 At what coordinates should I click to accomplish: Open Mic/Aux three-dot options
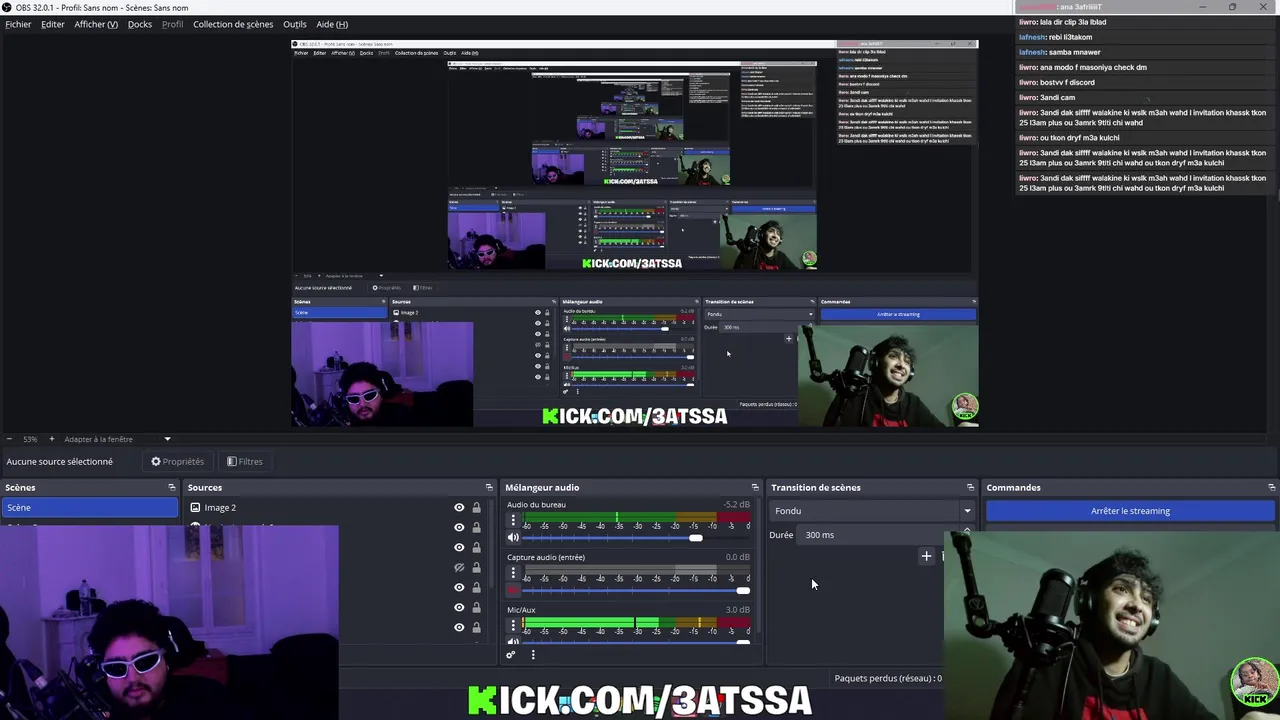point(513,625)
